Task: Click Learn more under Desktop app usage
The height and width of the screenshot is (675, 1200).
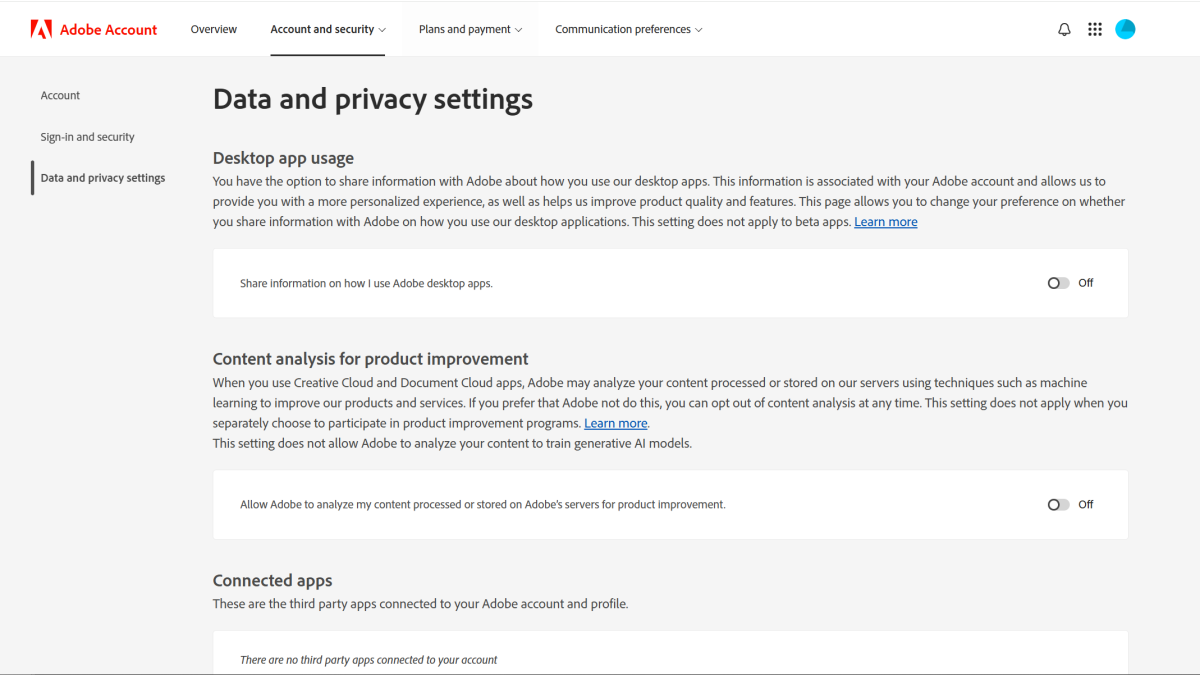Action: (x=885, y=222)
